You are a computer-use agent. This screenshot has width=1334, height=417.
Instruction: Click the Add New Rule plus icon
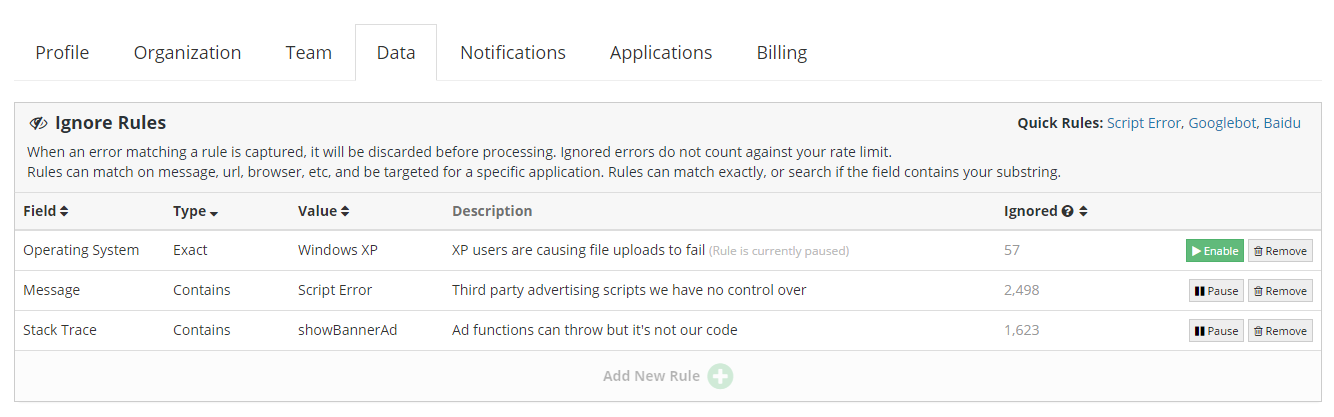[x=720, y=376]
